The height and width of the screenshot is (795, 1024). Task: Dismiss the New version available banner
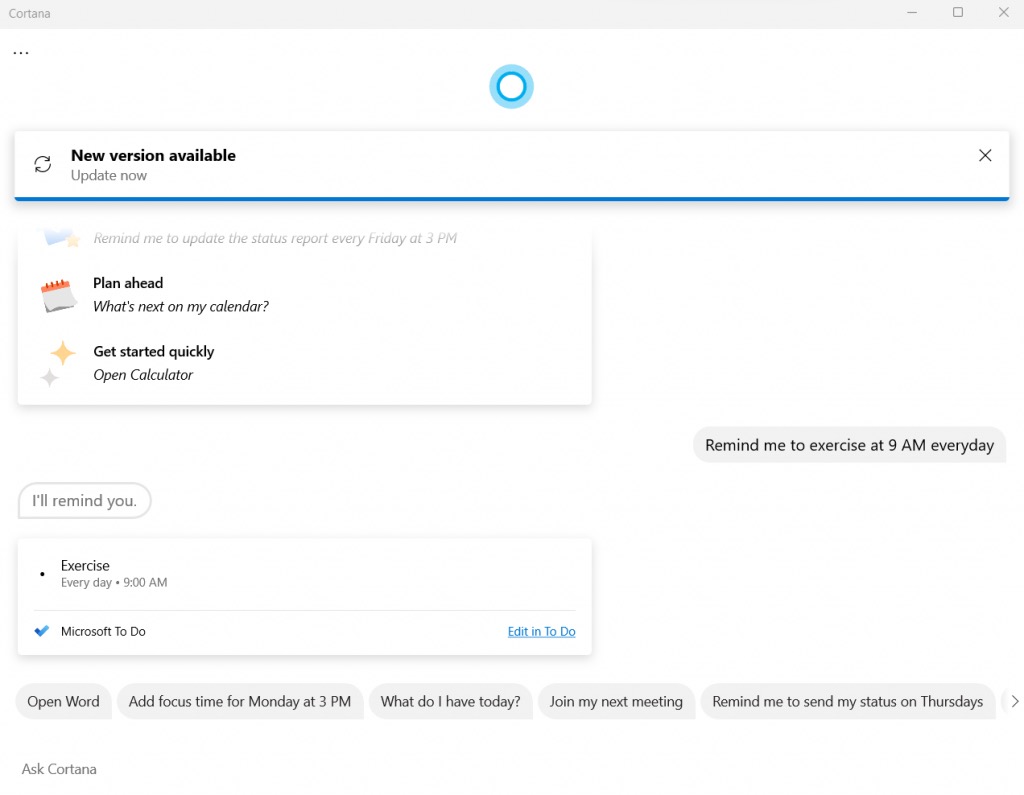click(985, 155)
